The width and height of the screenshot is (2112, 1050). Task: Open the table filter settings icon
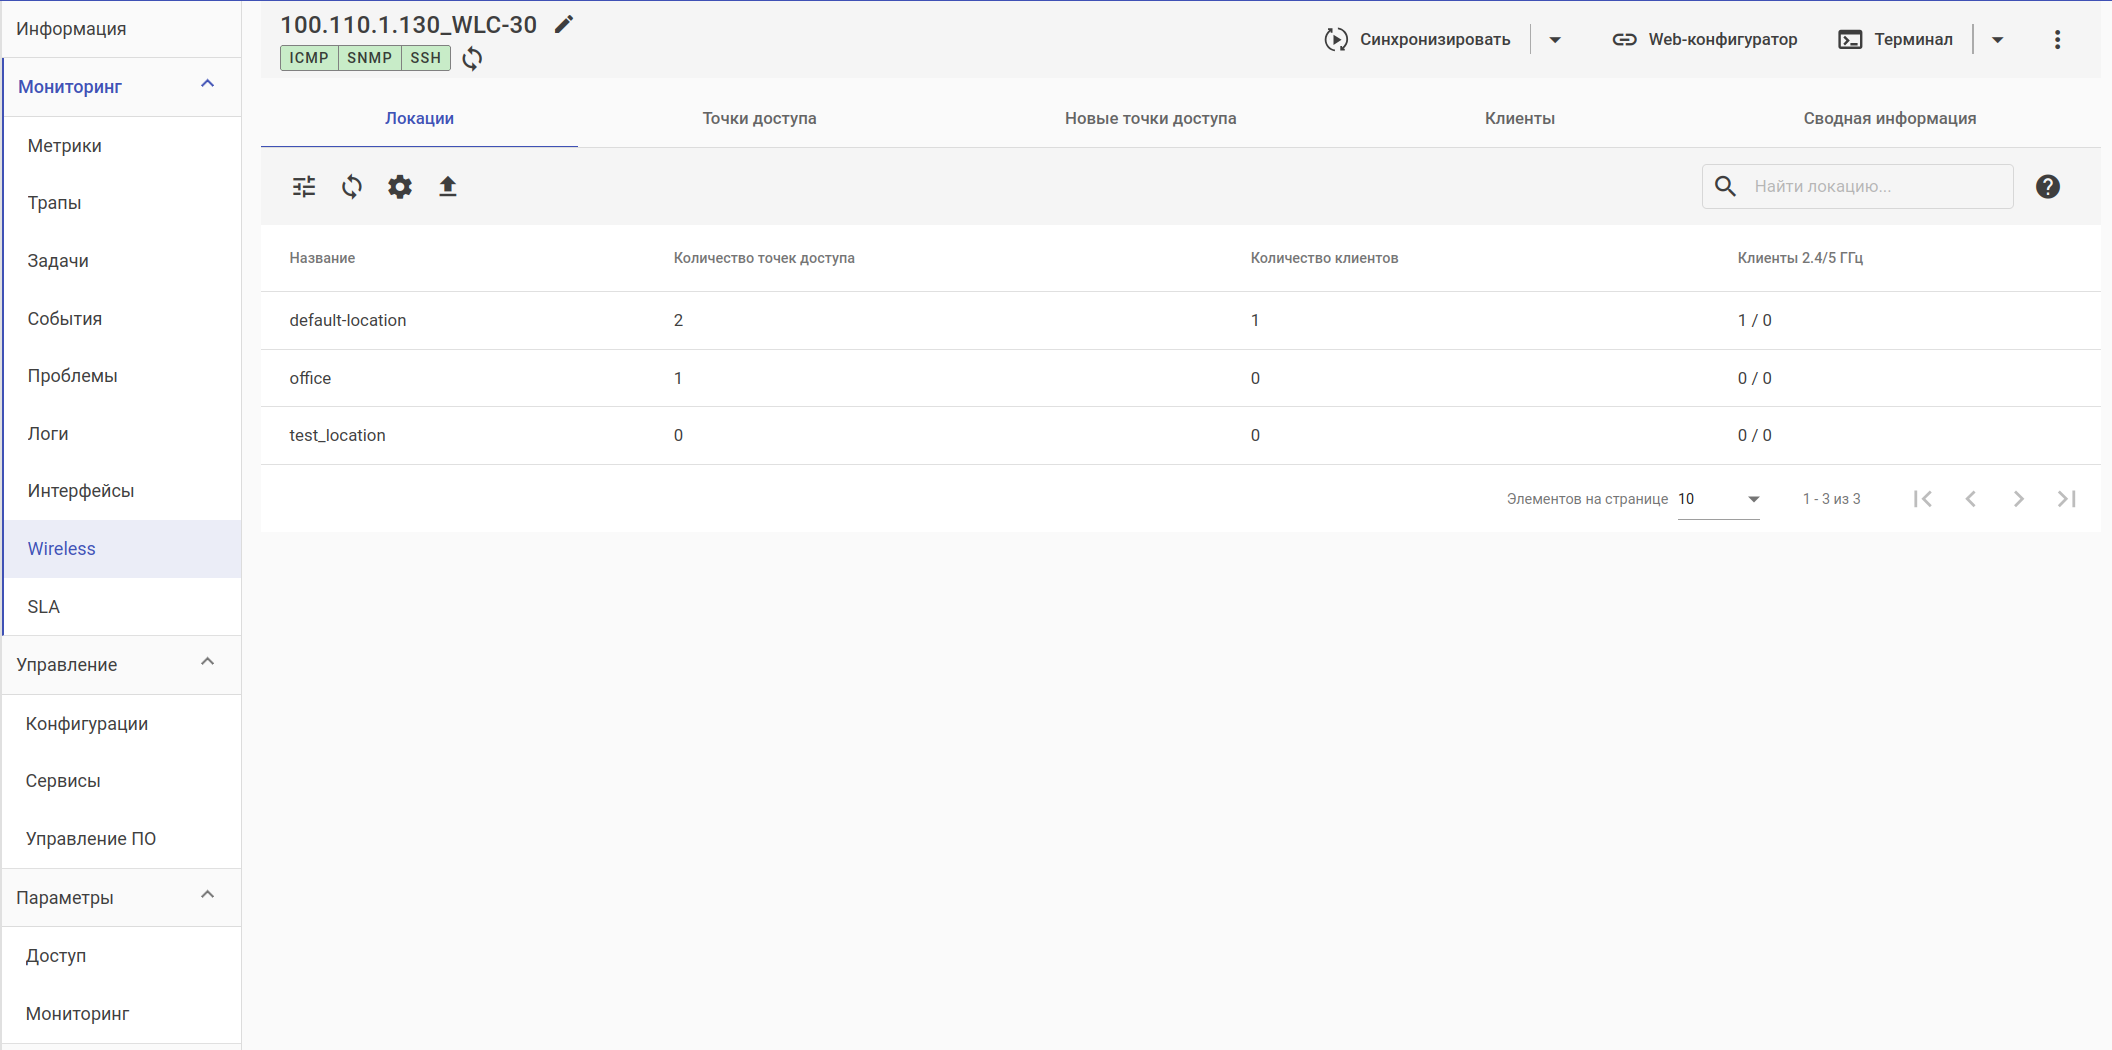304,187
